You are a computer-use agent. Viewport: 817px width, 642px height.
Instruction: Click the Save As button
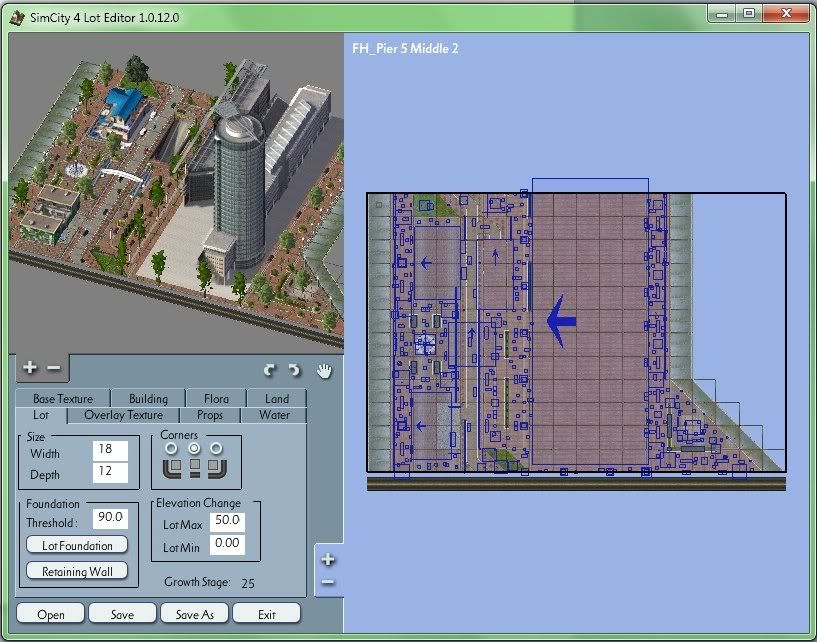pos(194,614)
